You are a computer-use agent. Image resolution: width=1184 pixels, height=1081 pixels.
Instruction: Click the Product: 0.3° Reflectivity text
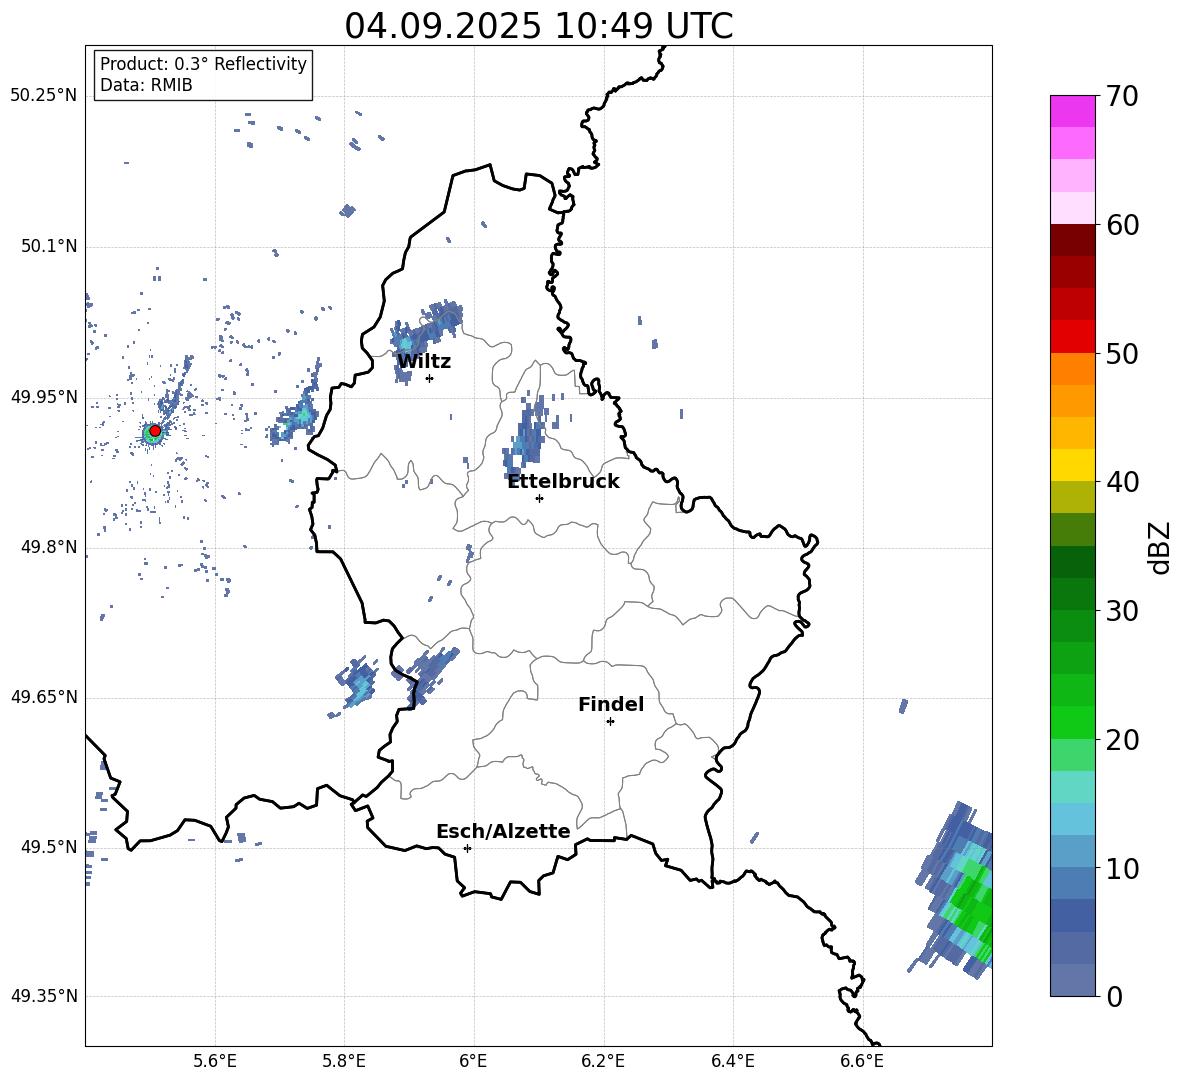203,64
